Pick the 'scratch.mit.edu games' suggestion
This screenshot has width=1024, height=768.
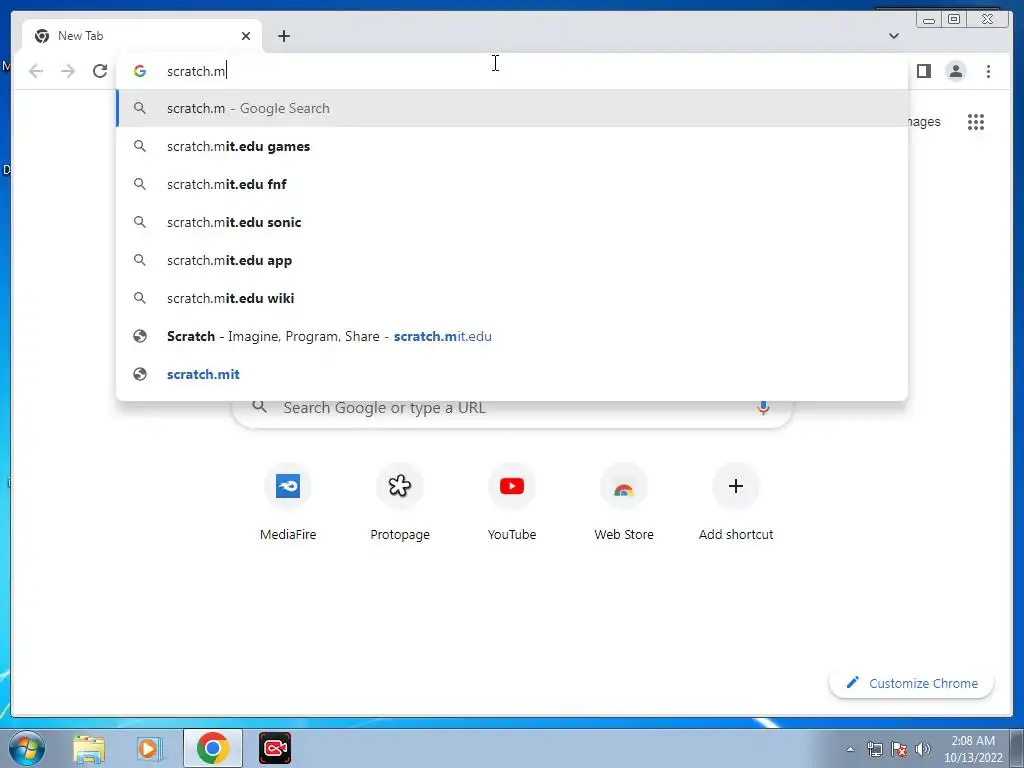coord(511,146)
